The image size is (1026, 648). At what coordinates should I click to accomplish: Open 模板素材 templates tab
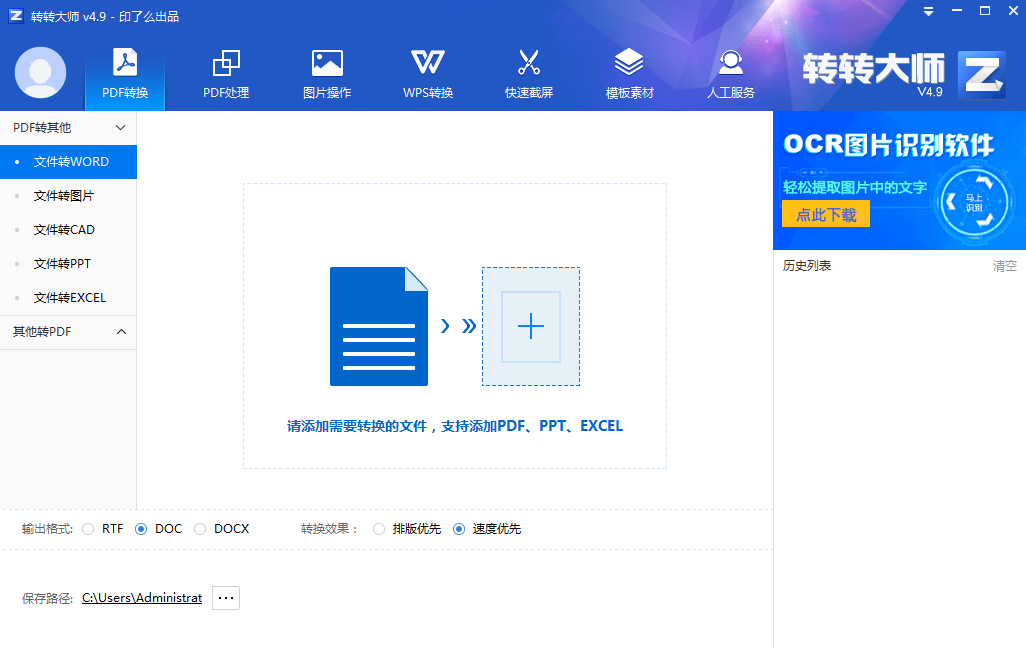(629, 73)
